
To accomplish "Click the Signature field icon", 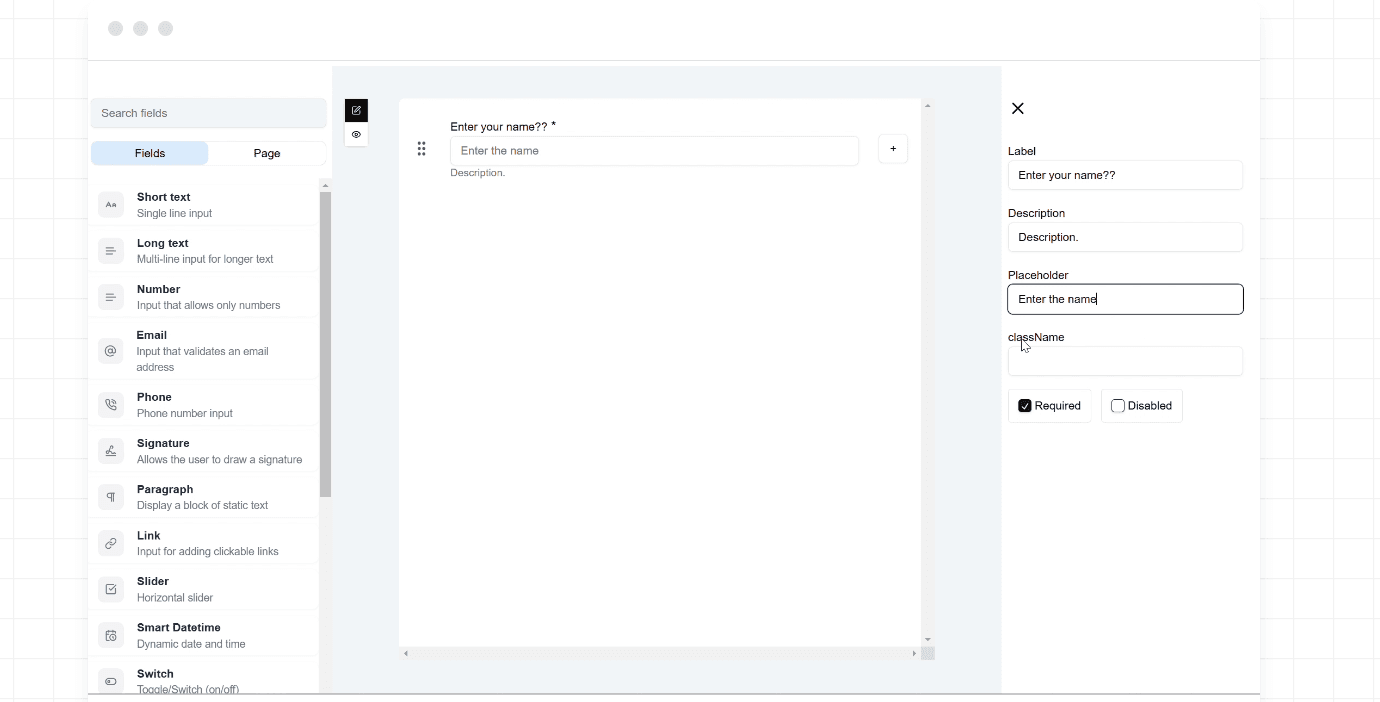I will click(111, 451).
